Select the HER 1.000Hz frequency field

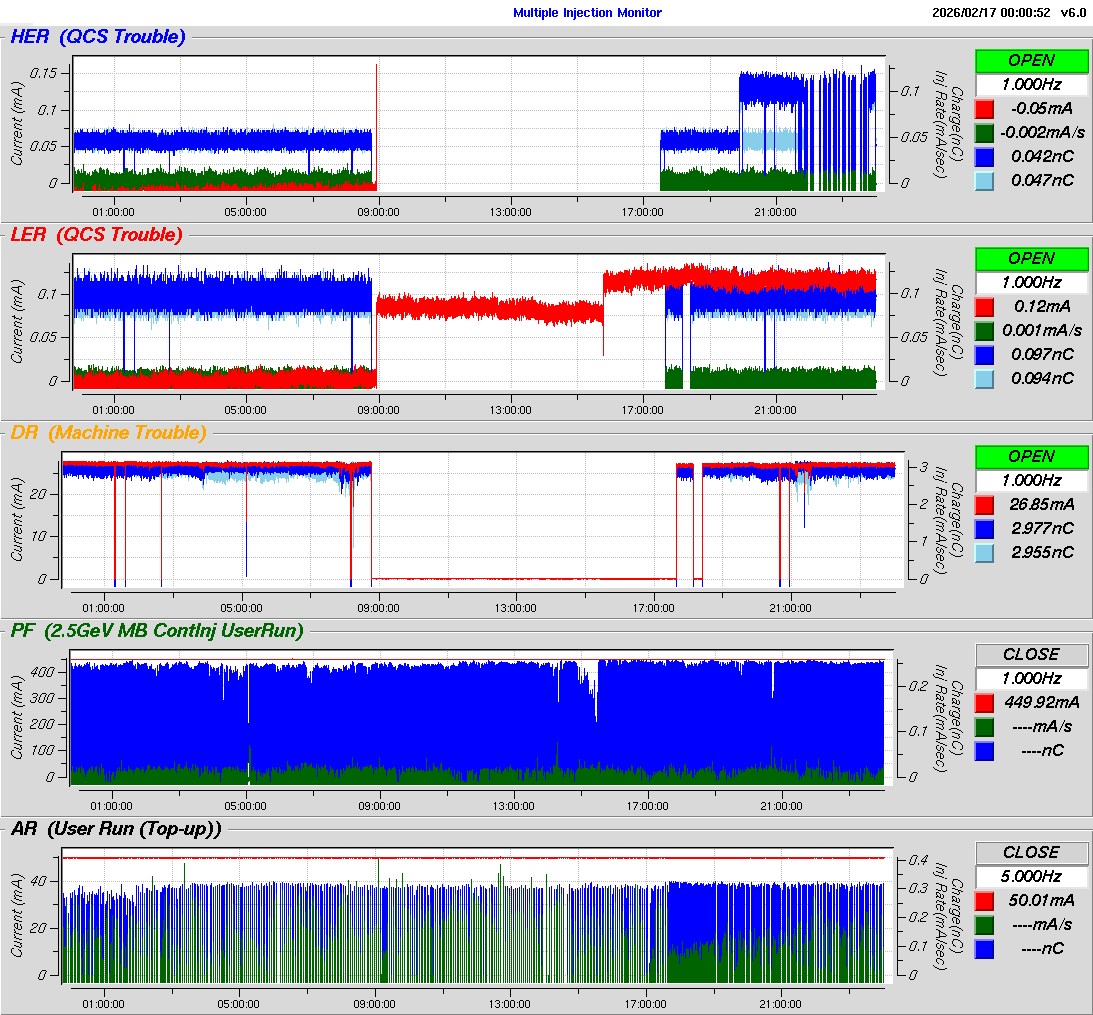[1031, 84]
